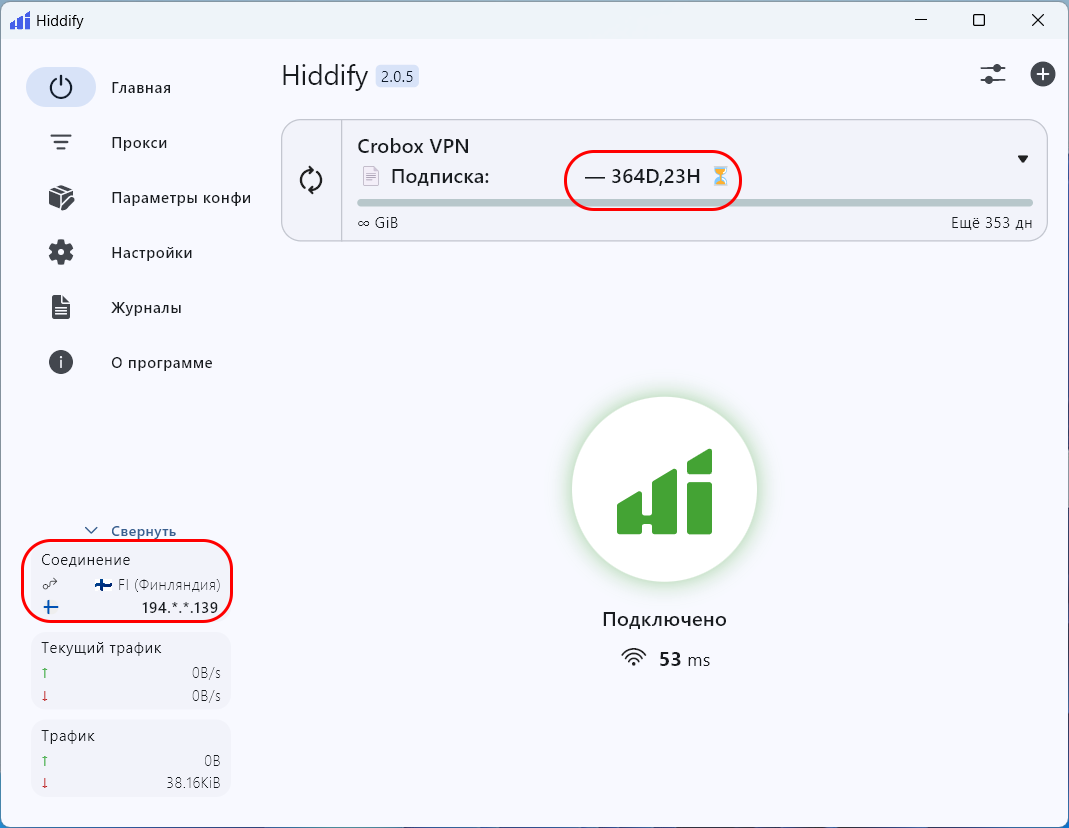The height and width of the screenshot is (828, 1069).
Task: Click the Подключено status text
Action: 664,619
